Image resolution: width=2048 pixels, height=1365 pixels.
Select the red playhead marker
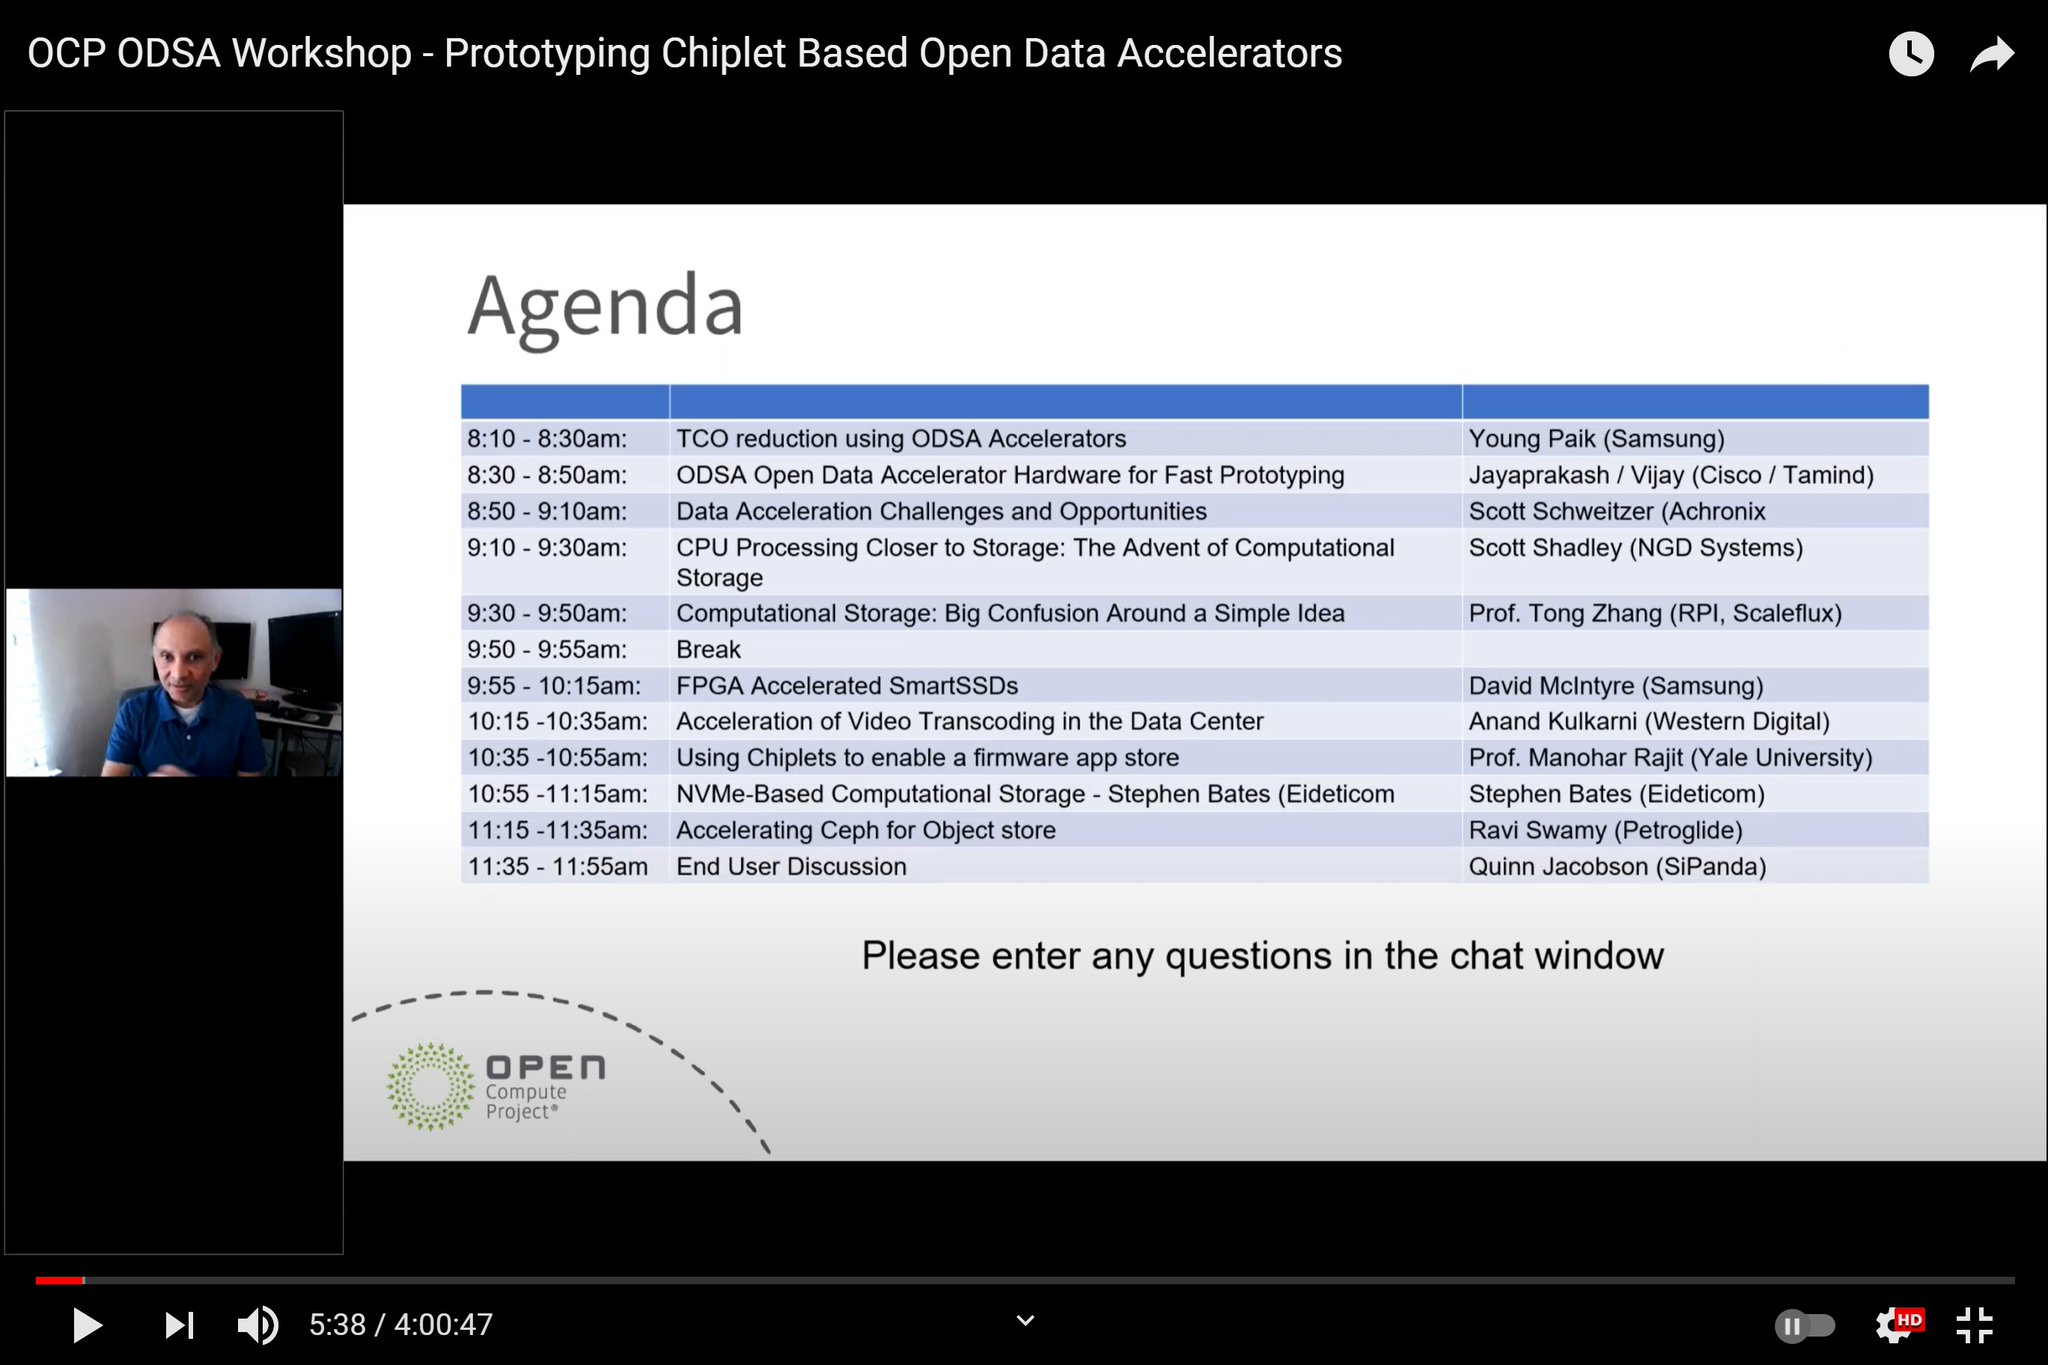[x=84, y=1279]
